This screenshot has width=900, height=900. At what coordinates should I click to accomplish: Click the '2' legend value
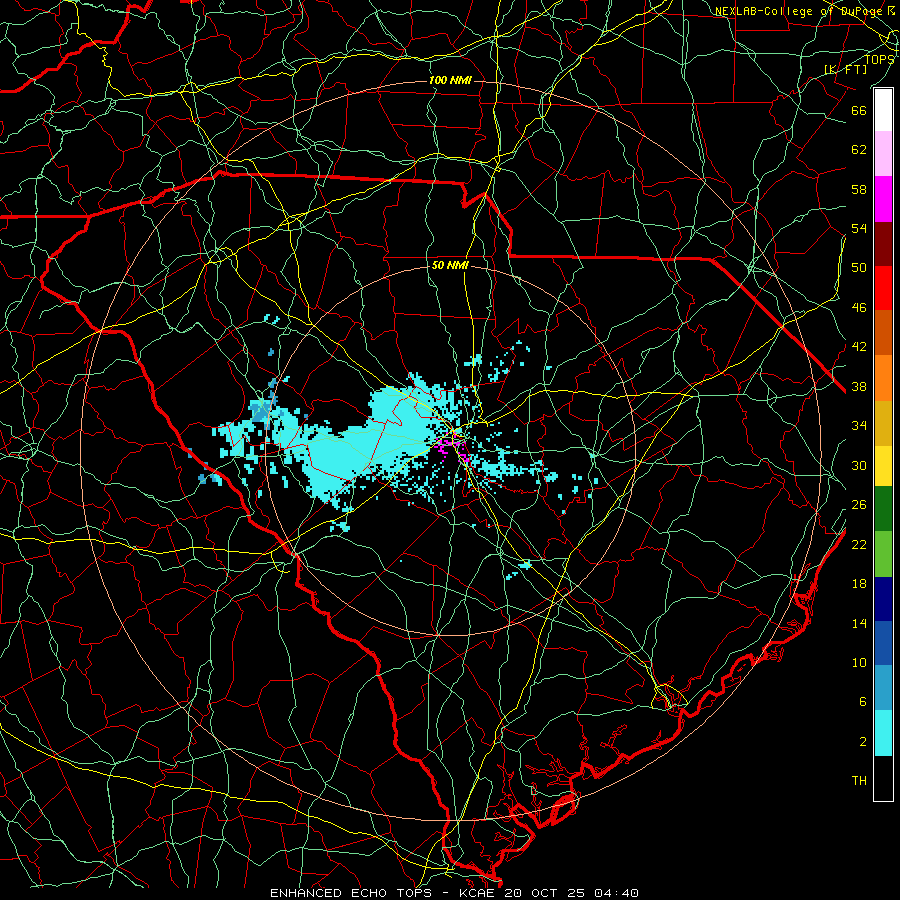pyautogui.click(x=863, y=742)
